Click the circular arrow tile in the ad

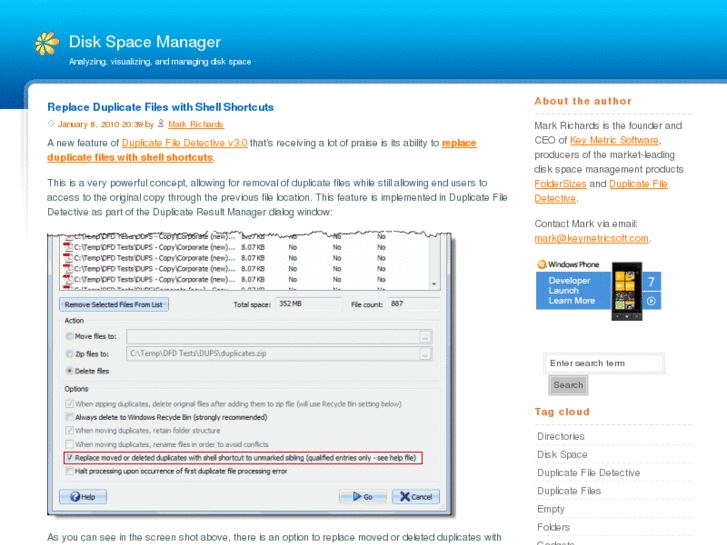pos(651,301)
